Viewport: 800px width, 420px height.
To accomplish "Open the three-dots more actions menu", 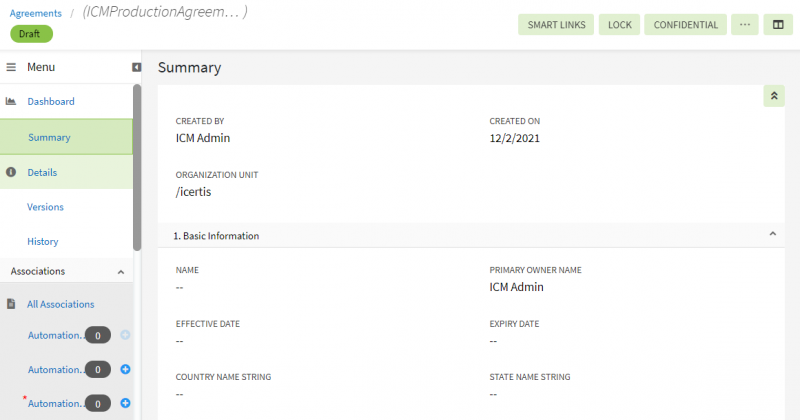I will (744, 25).
